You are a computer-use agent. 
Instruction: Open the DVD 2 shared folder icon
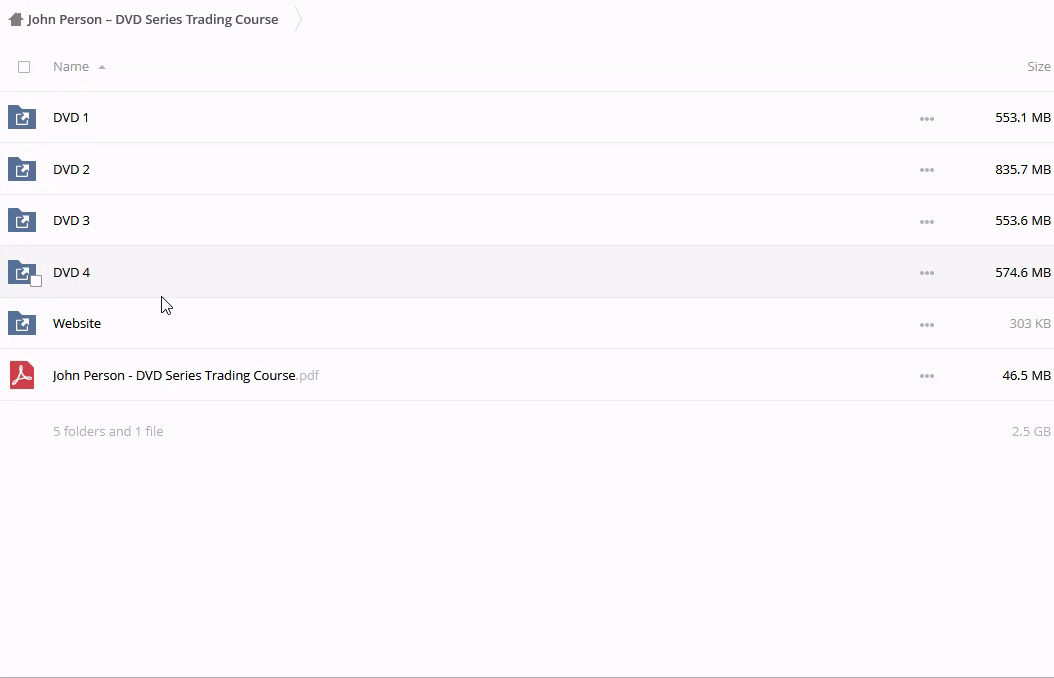click(x=22, y=169)
